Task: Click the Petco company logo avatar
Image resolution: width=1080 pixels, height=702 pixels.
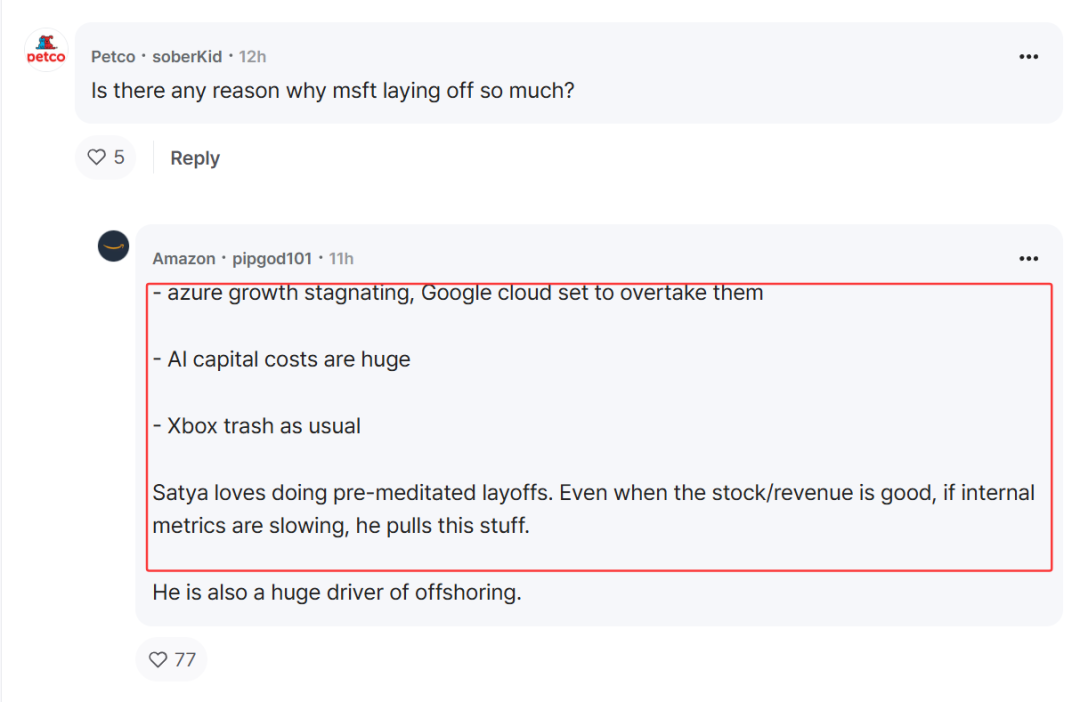Action: point(46,50)
